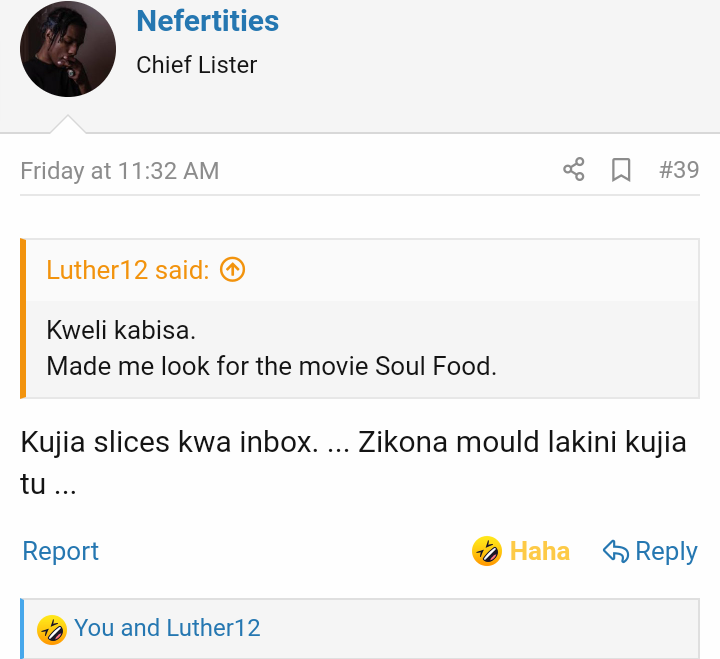Click the Friday at 11:32 AM timestamp

click(x=119, y=171)
